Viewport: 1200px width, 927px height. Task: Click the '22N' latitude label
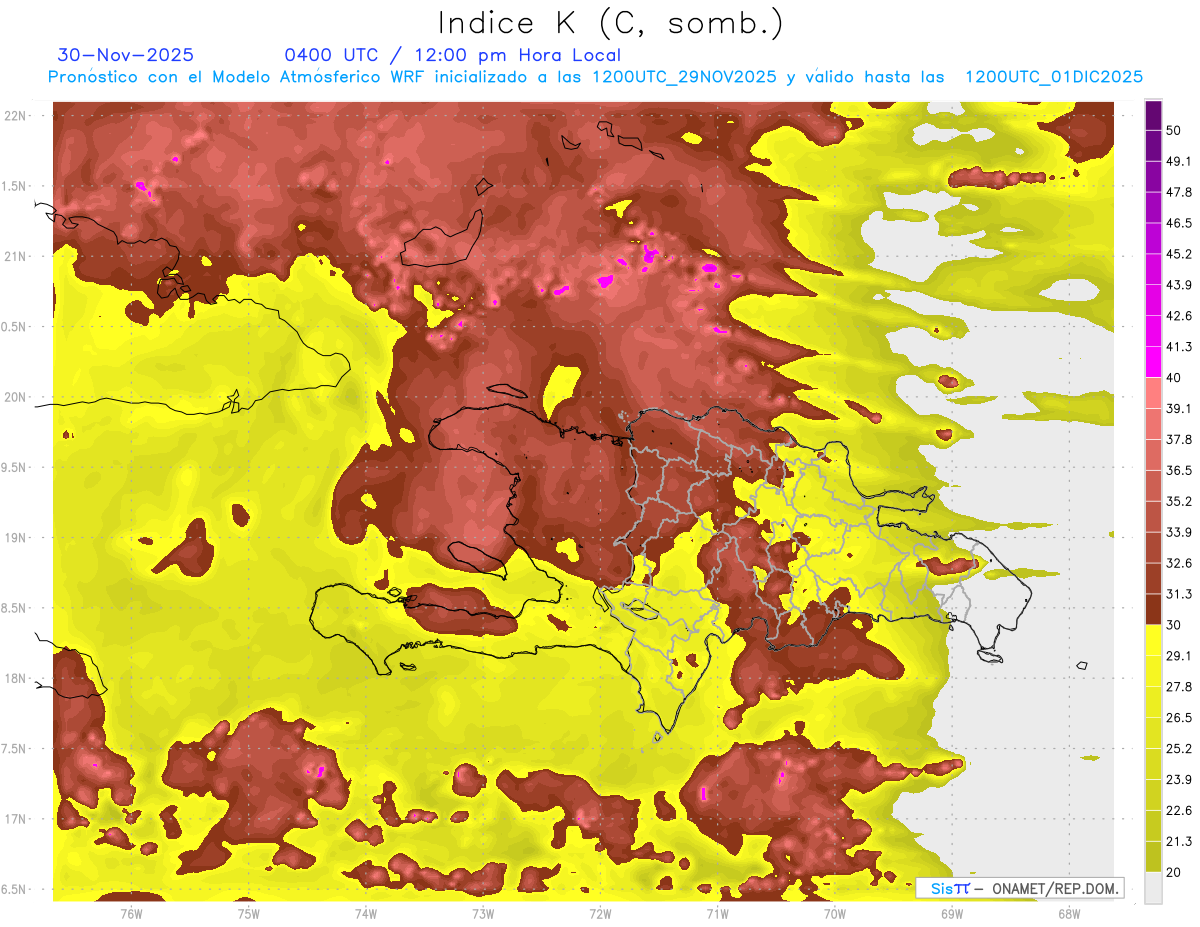pos(16,116)
